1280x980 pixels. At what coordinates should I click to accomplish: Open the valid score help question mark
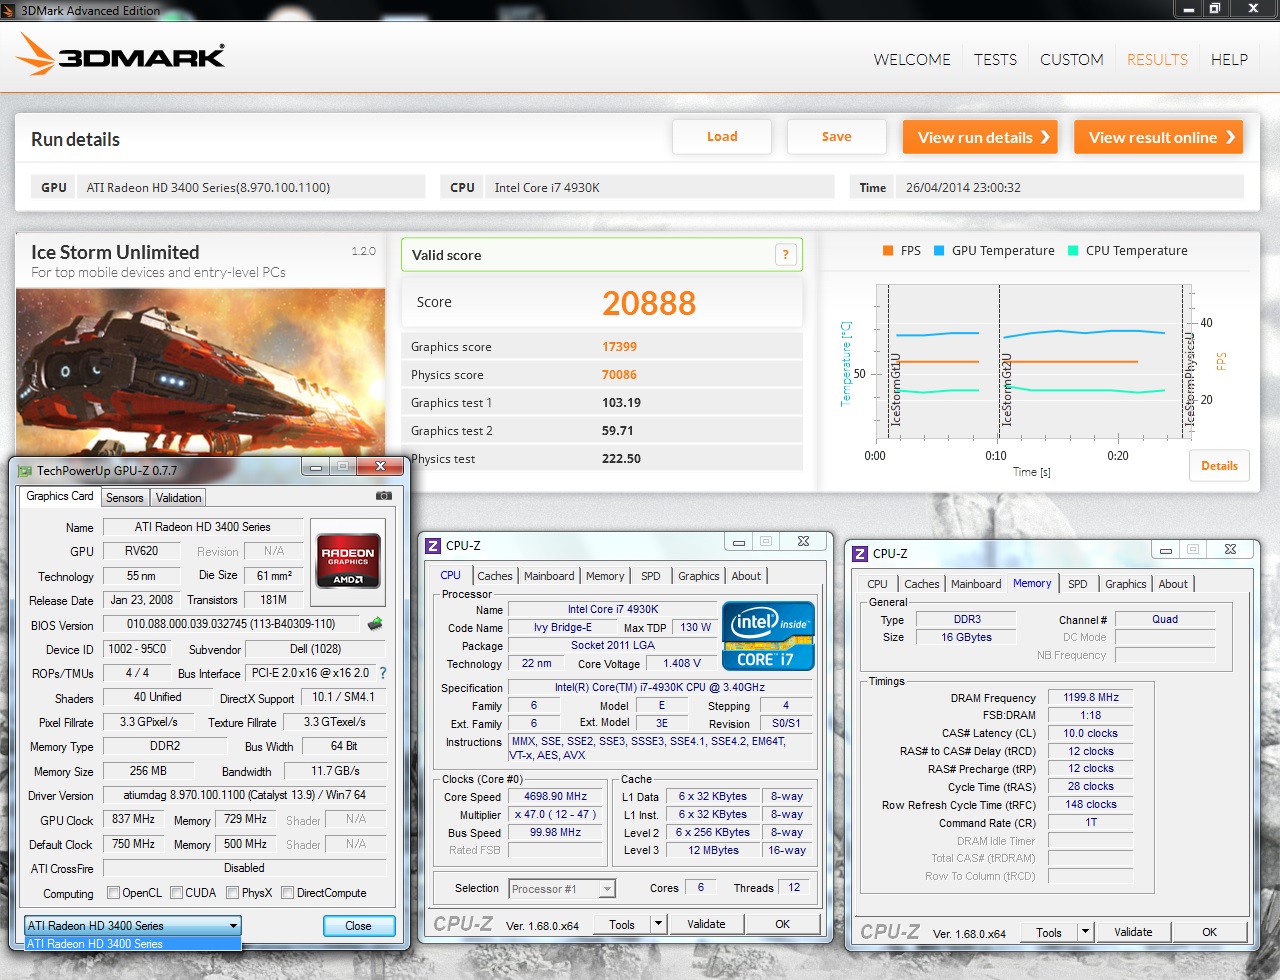[786, 255]
